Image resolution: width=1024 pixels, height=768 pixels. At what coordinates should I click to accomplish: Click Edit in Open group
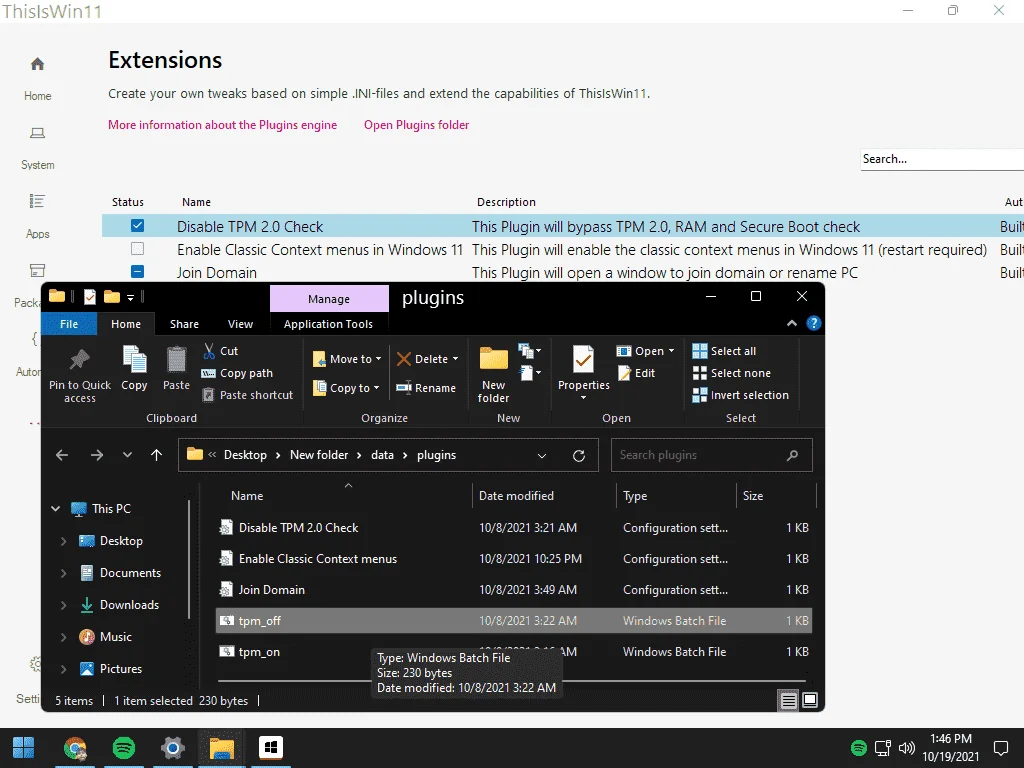click(636, 373)
